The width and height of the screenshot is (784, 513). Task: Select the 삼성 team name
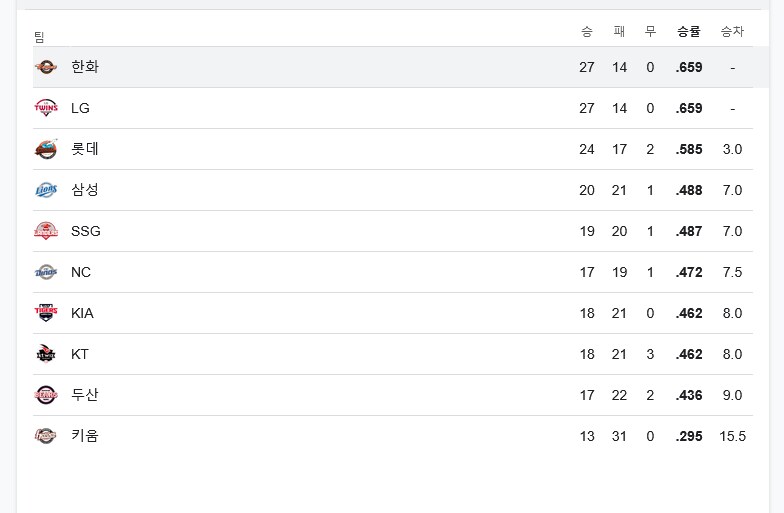click(x=85, y=190)
